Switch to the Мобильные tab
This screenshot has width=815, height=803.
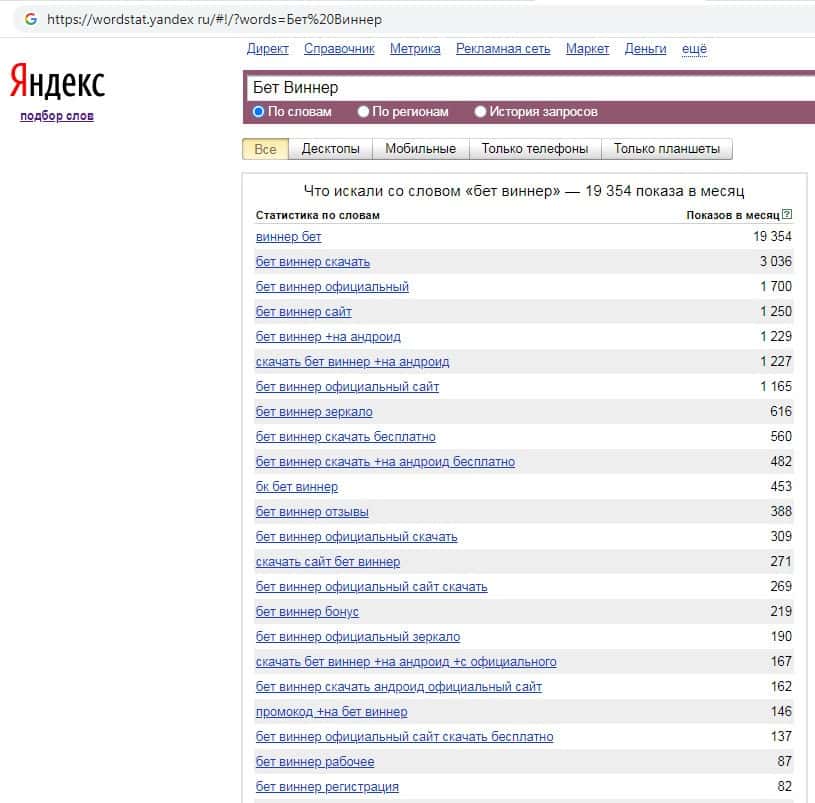[x=420, y=149]
